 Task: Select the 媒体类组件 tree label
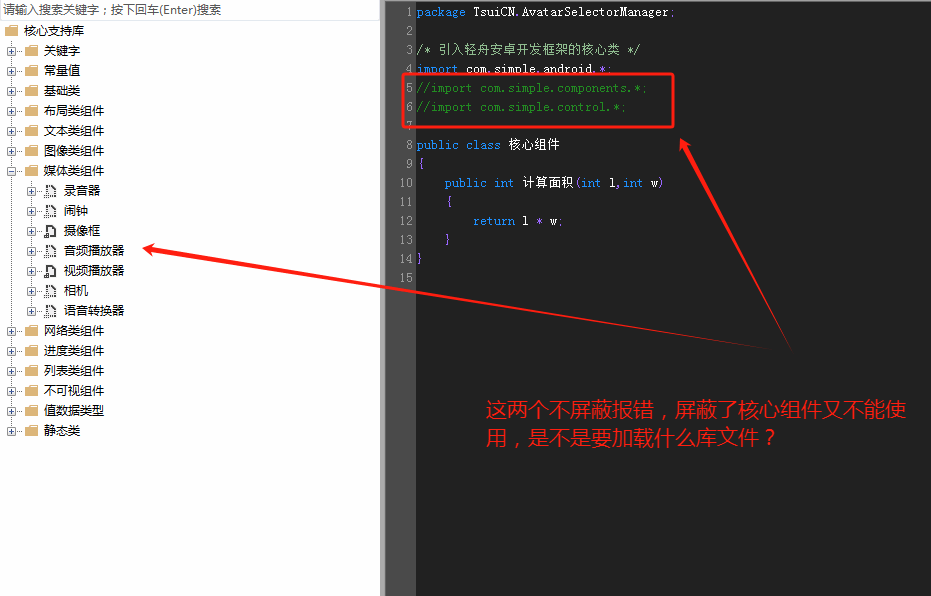74,171
